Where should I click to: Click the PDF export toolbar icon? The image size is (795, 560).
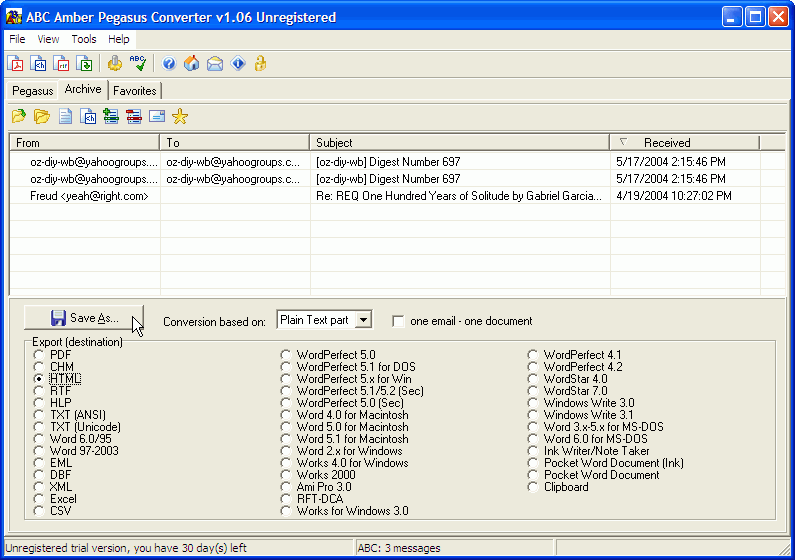[x=15, y=63]
